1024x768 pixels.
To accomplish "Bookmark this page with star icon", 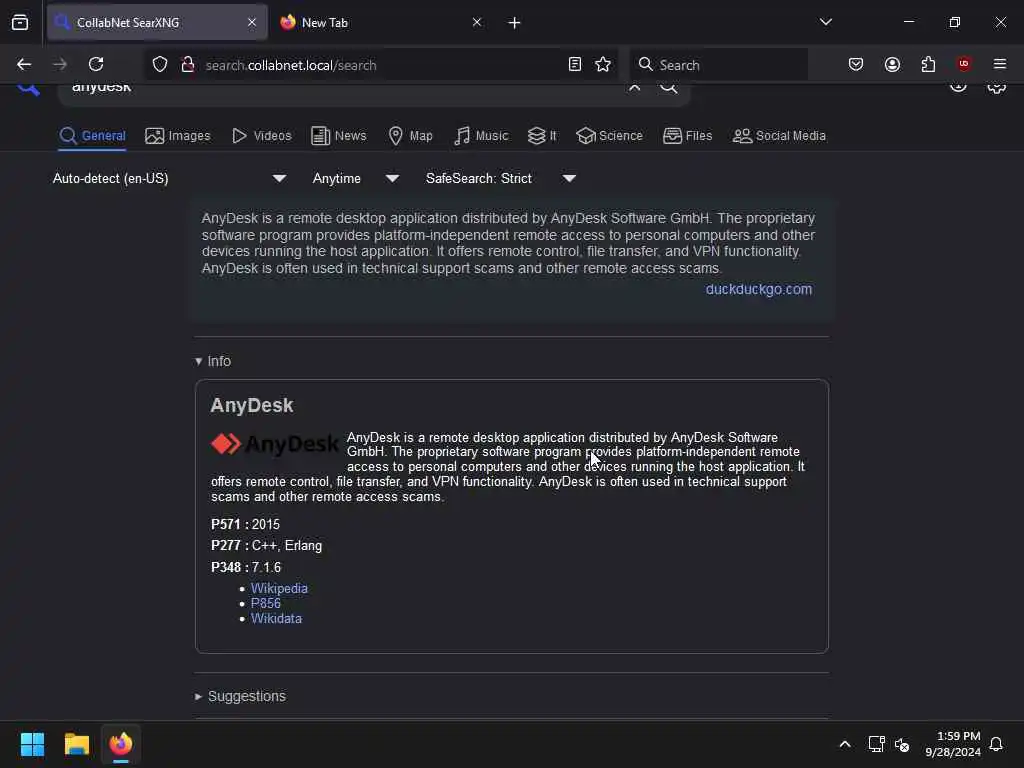I will pyautogui.click(x=603, y=64).
